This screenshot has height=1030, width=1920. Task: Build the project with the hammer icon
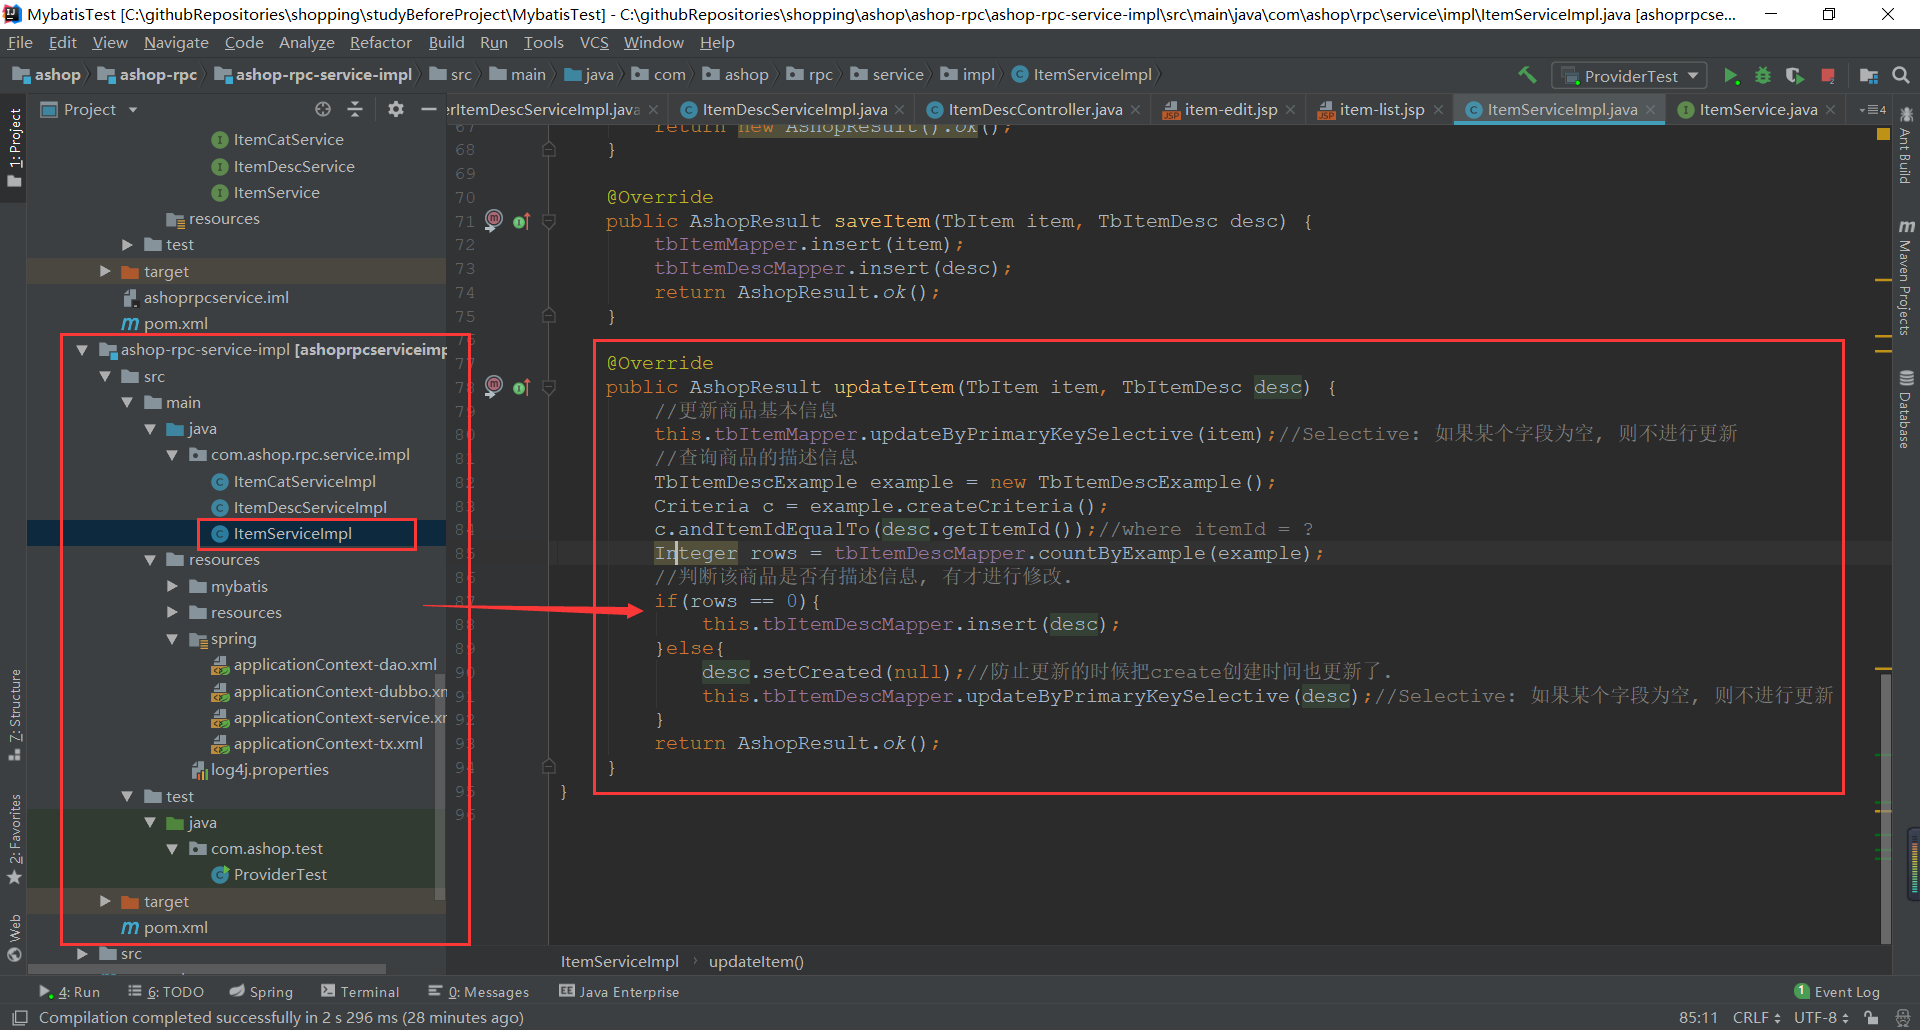point(1527,75)
